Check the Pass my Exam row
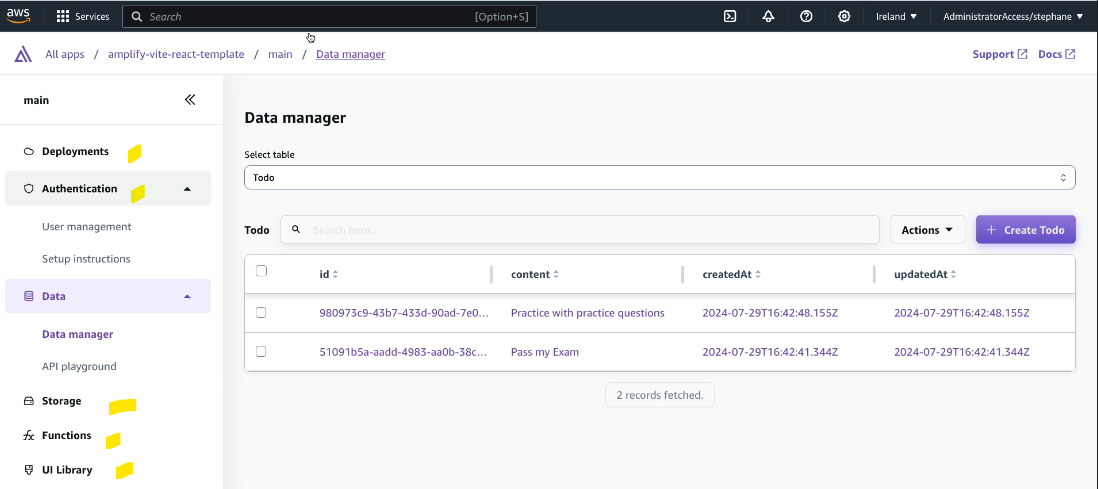The height and width of the screenshot is (489, 1098). point(261,352)
